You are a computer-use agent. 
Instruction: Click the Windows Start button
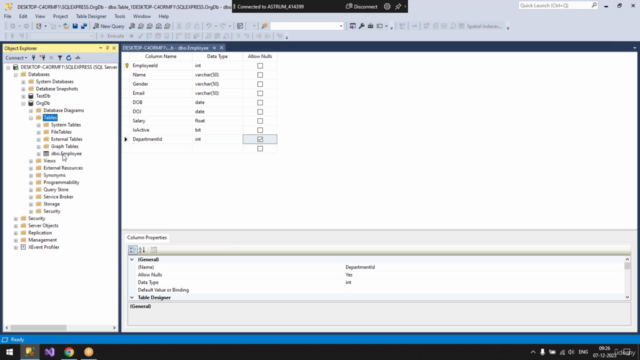click(9, 352)
